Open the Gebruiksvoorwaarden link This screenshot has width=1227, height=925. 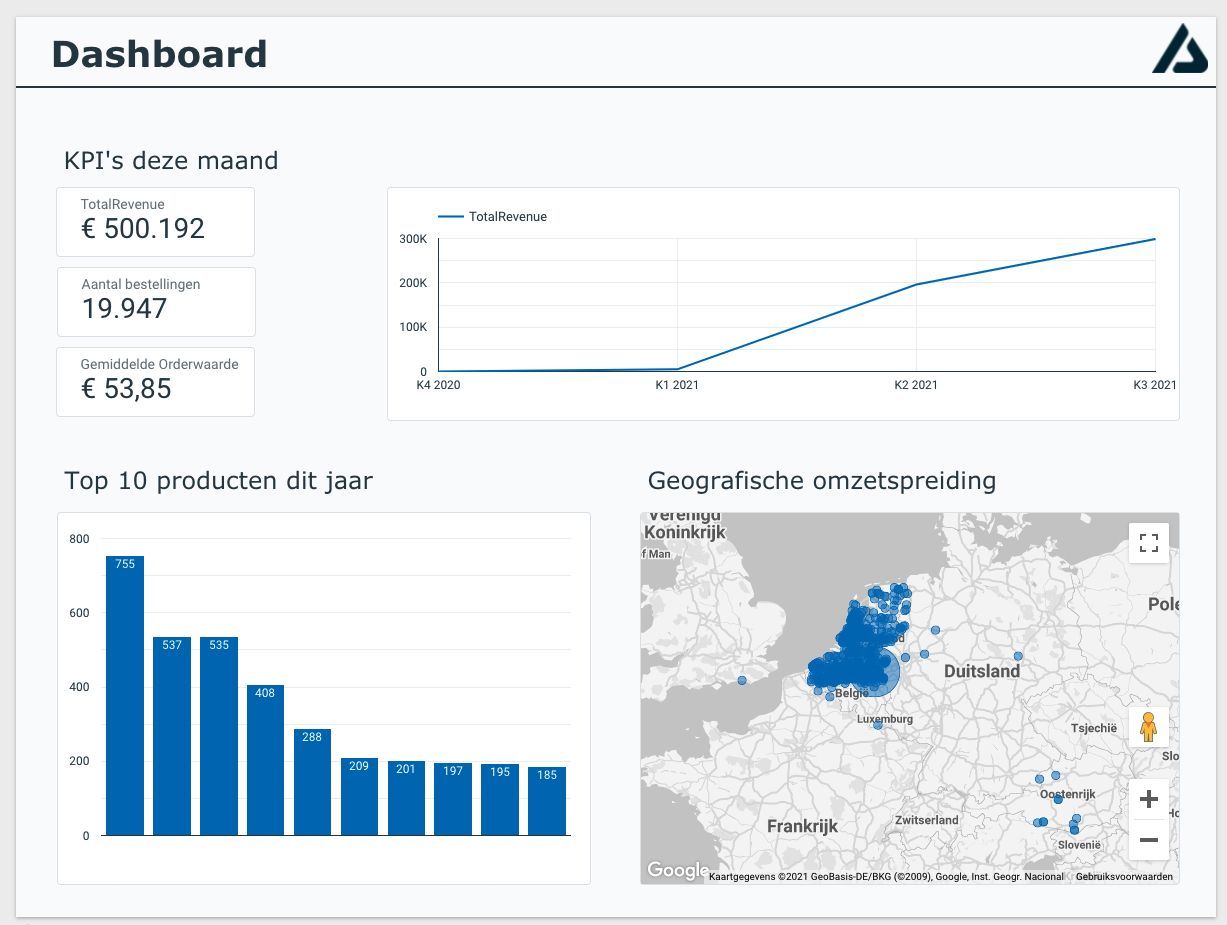click(1124, 876)
